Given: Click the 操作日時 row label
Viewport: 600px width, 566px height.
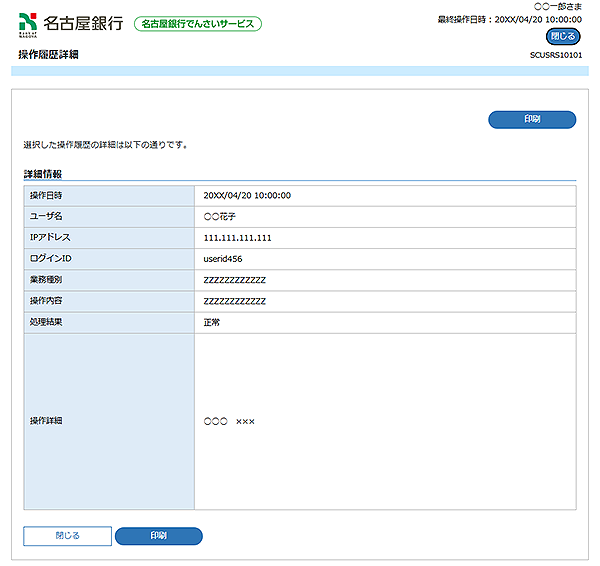Looking at the screenshot, I should pyautogui.click(x=46, y=195).
